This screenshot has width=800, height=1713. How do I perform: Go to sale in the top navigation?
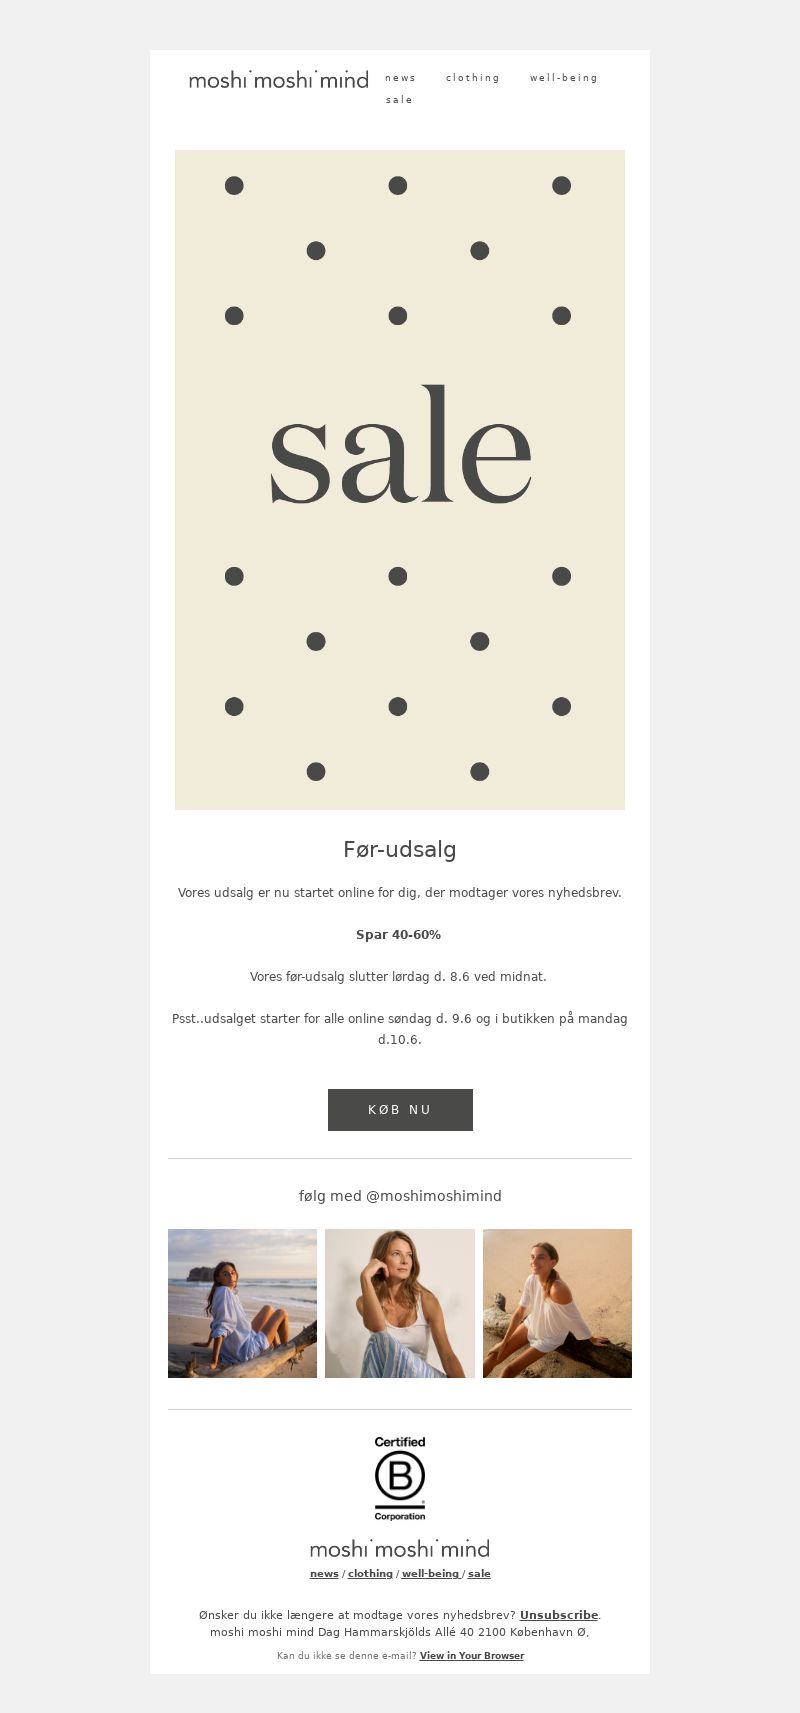[x=399, y=100]
